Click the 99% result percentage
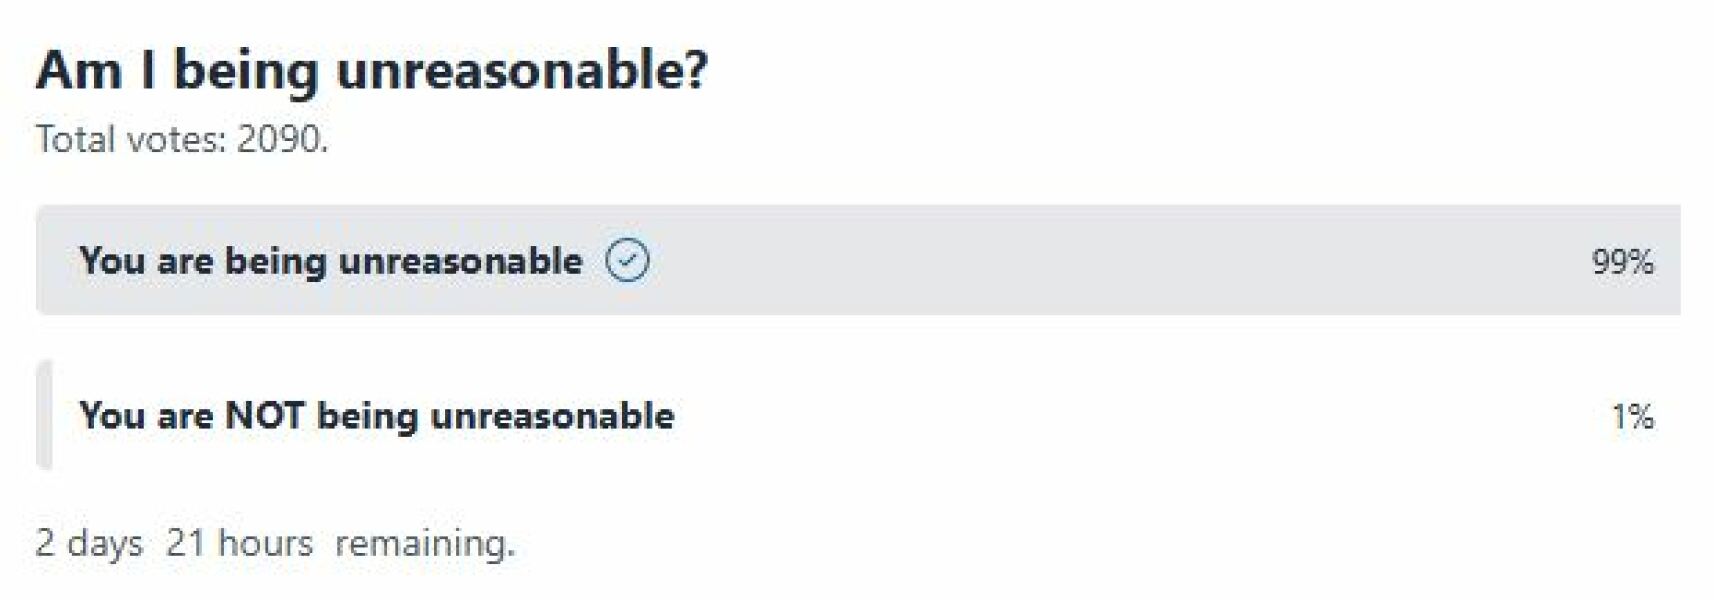The height and width of the screenshot is (600, 1714). click(1621, 262)
